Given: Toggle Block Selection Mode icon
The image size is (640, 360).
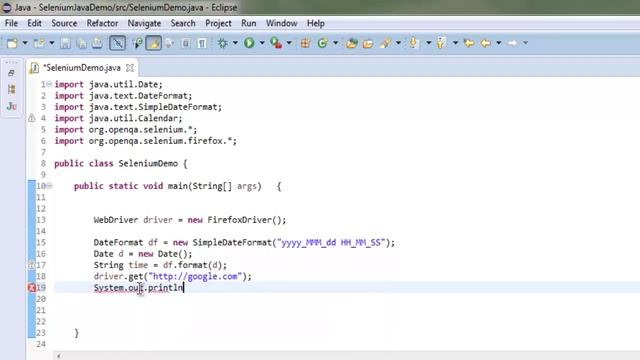Looking at the screenshot, I should coord(185,43).
